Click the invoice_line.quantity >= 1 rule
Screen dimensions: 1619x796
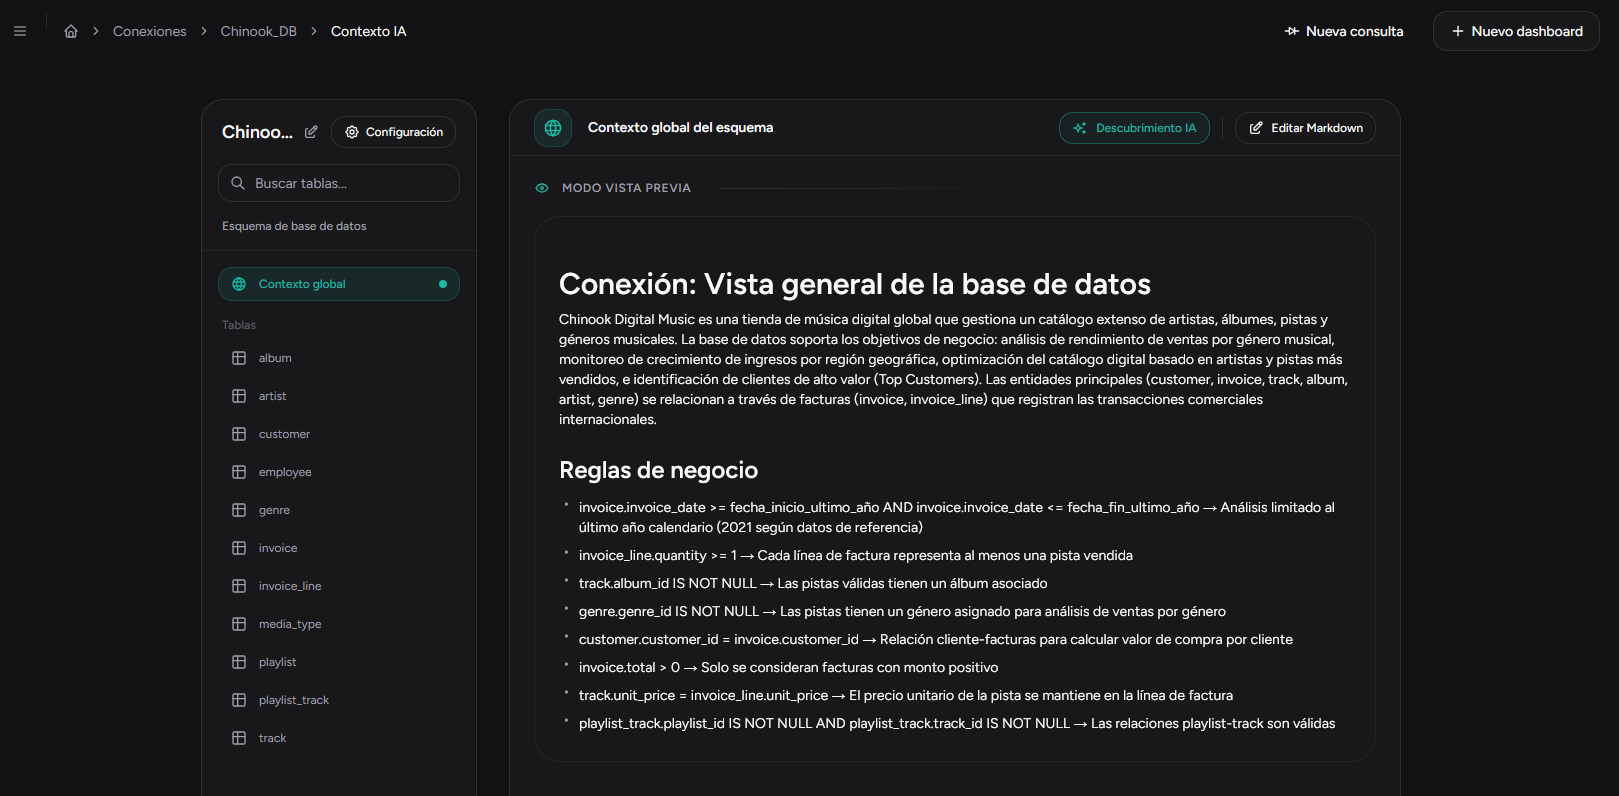[x=856, y=555]
